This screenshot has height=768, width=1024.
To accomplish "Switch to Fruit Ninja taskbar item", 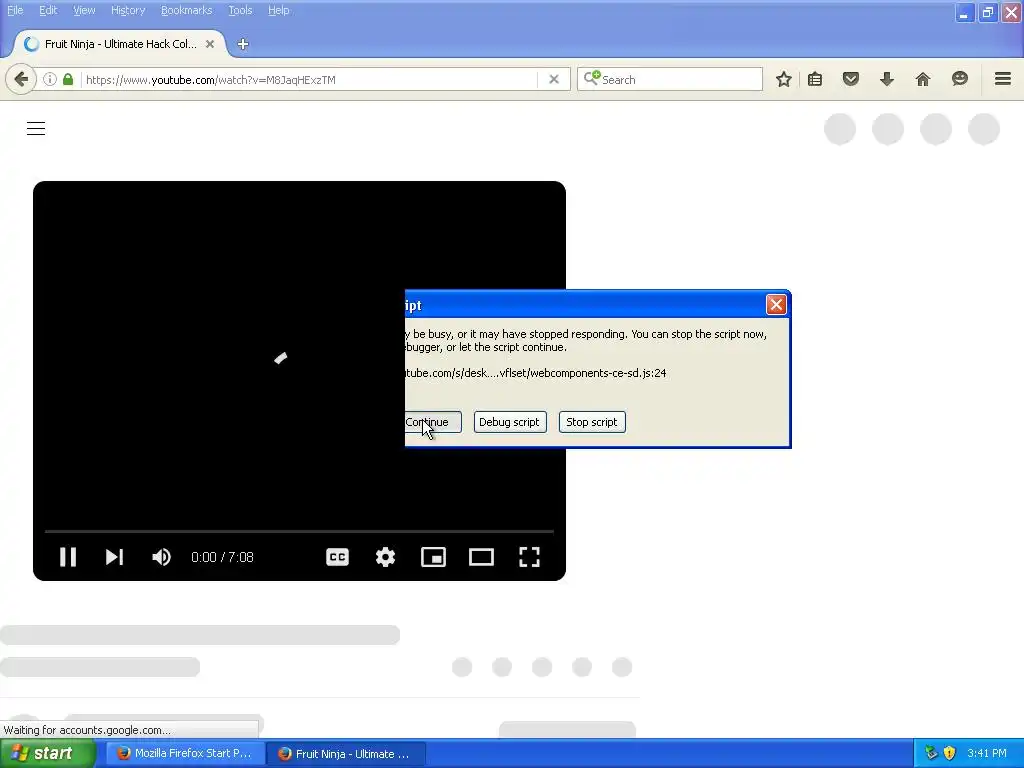I will pos(346,754).
